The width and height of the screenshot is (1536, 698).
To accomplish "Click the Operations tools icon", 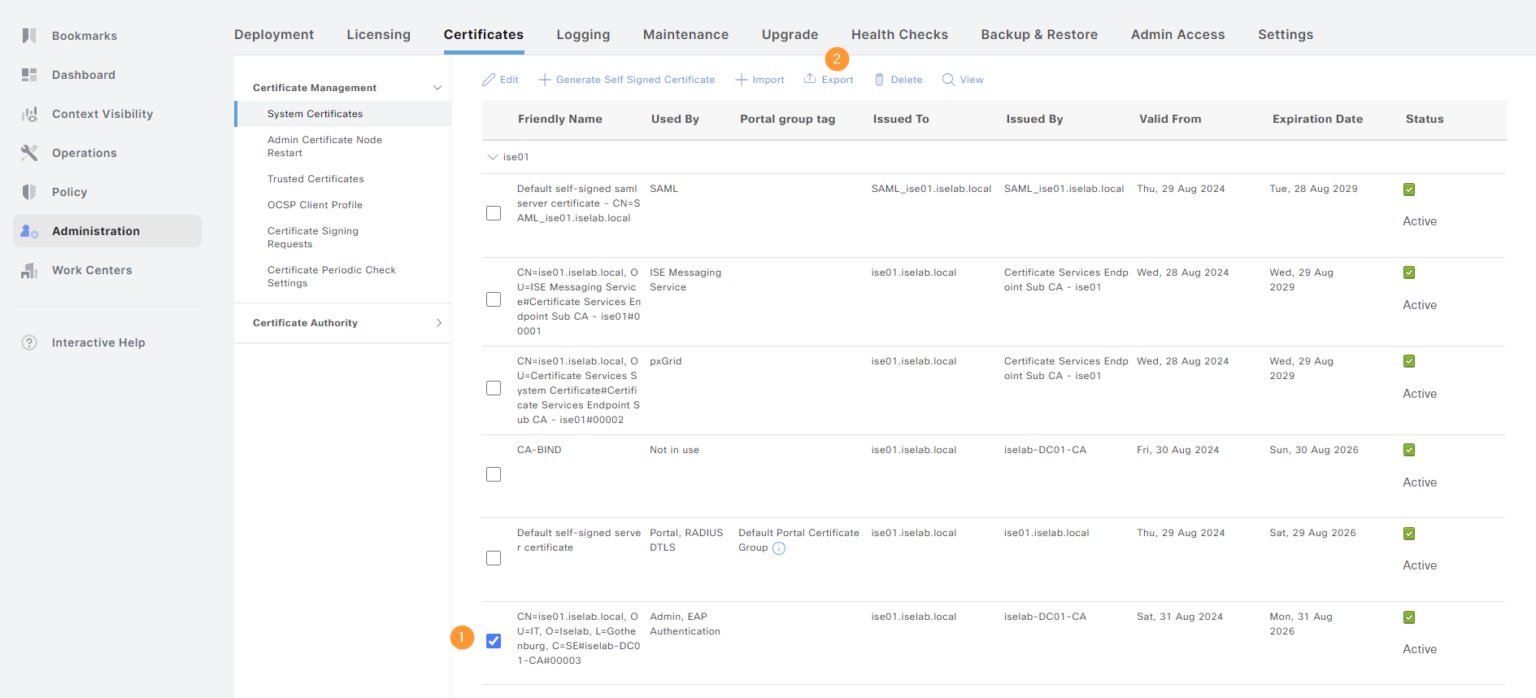I will (x=29, y=153).
